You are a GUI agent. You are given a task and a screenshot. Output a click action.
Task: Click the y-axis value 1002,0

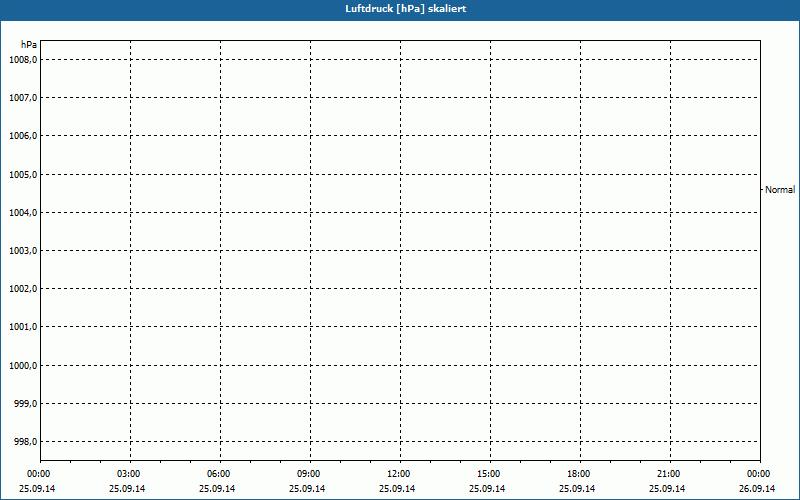point(23,289)
